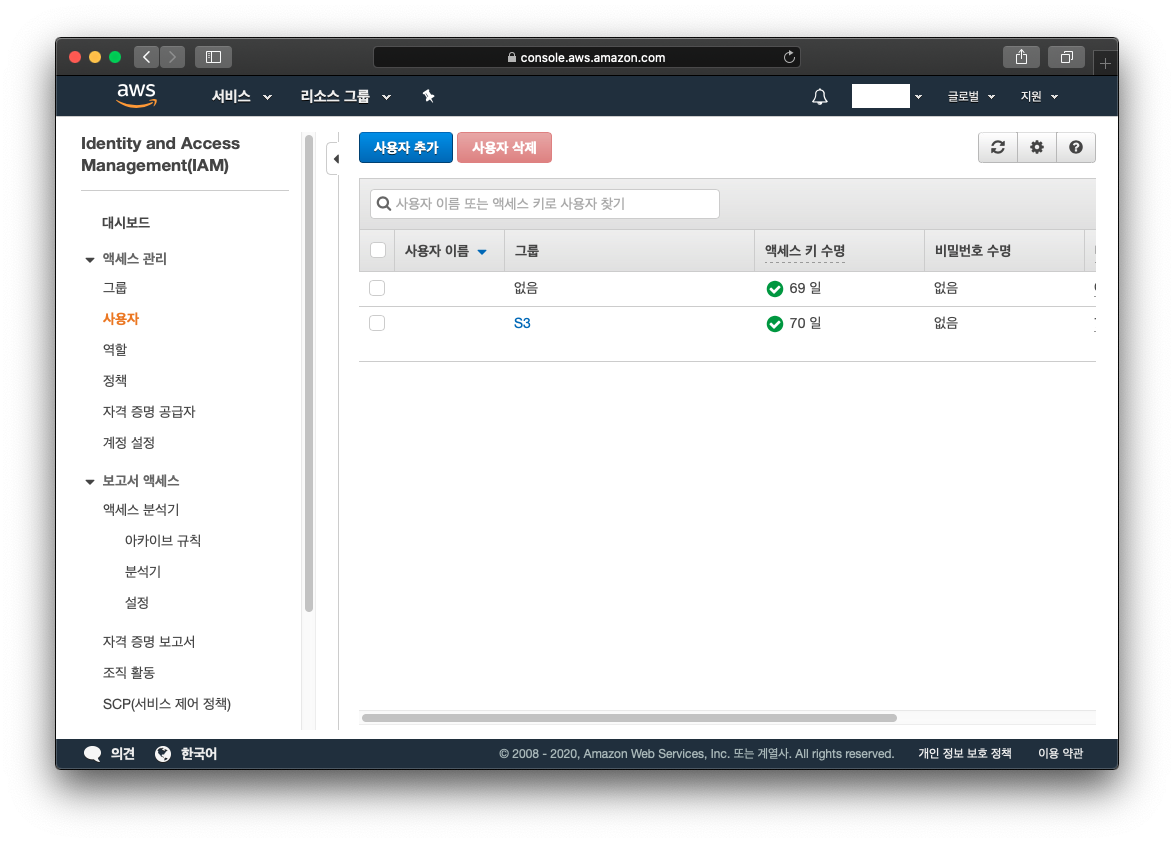This screenshot has width=1174, height=843.
Task: Select the second user row checkbox
Action: 377,322
